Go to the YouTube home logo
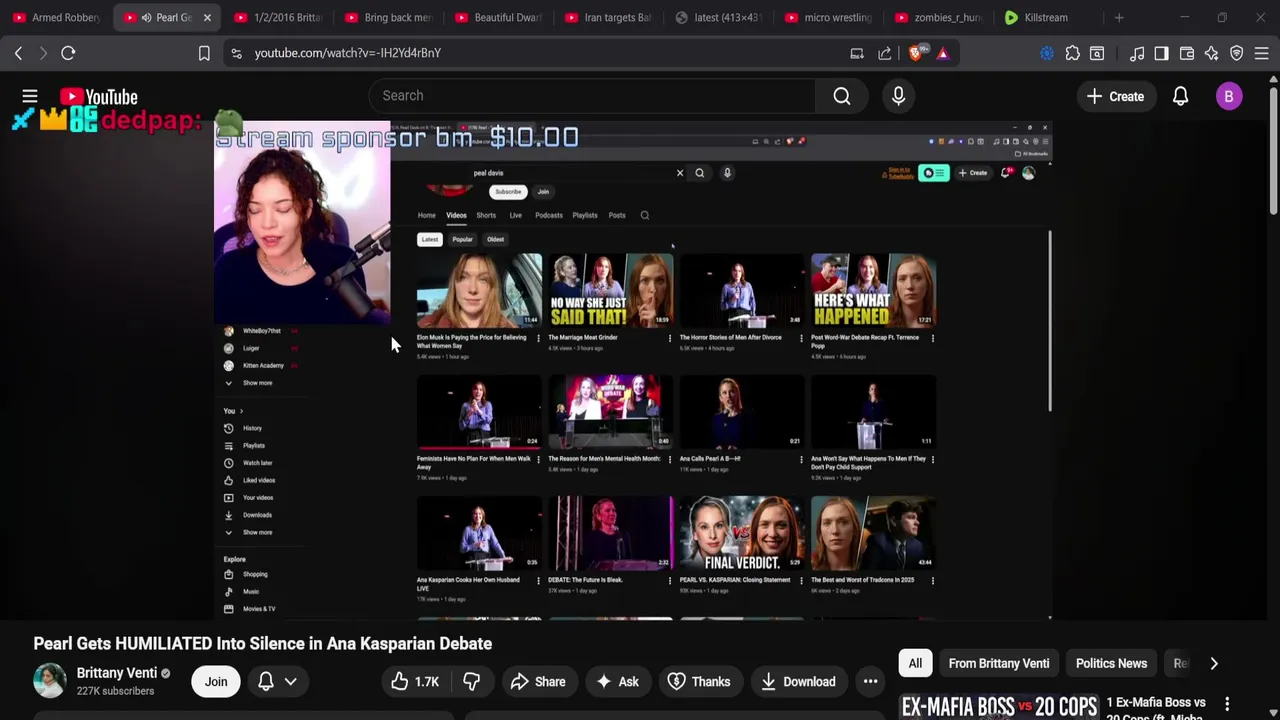1280x720 pixels. pos(98,96)
